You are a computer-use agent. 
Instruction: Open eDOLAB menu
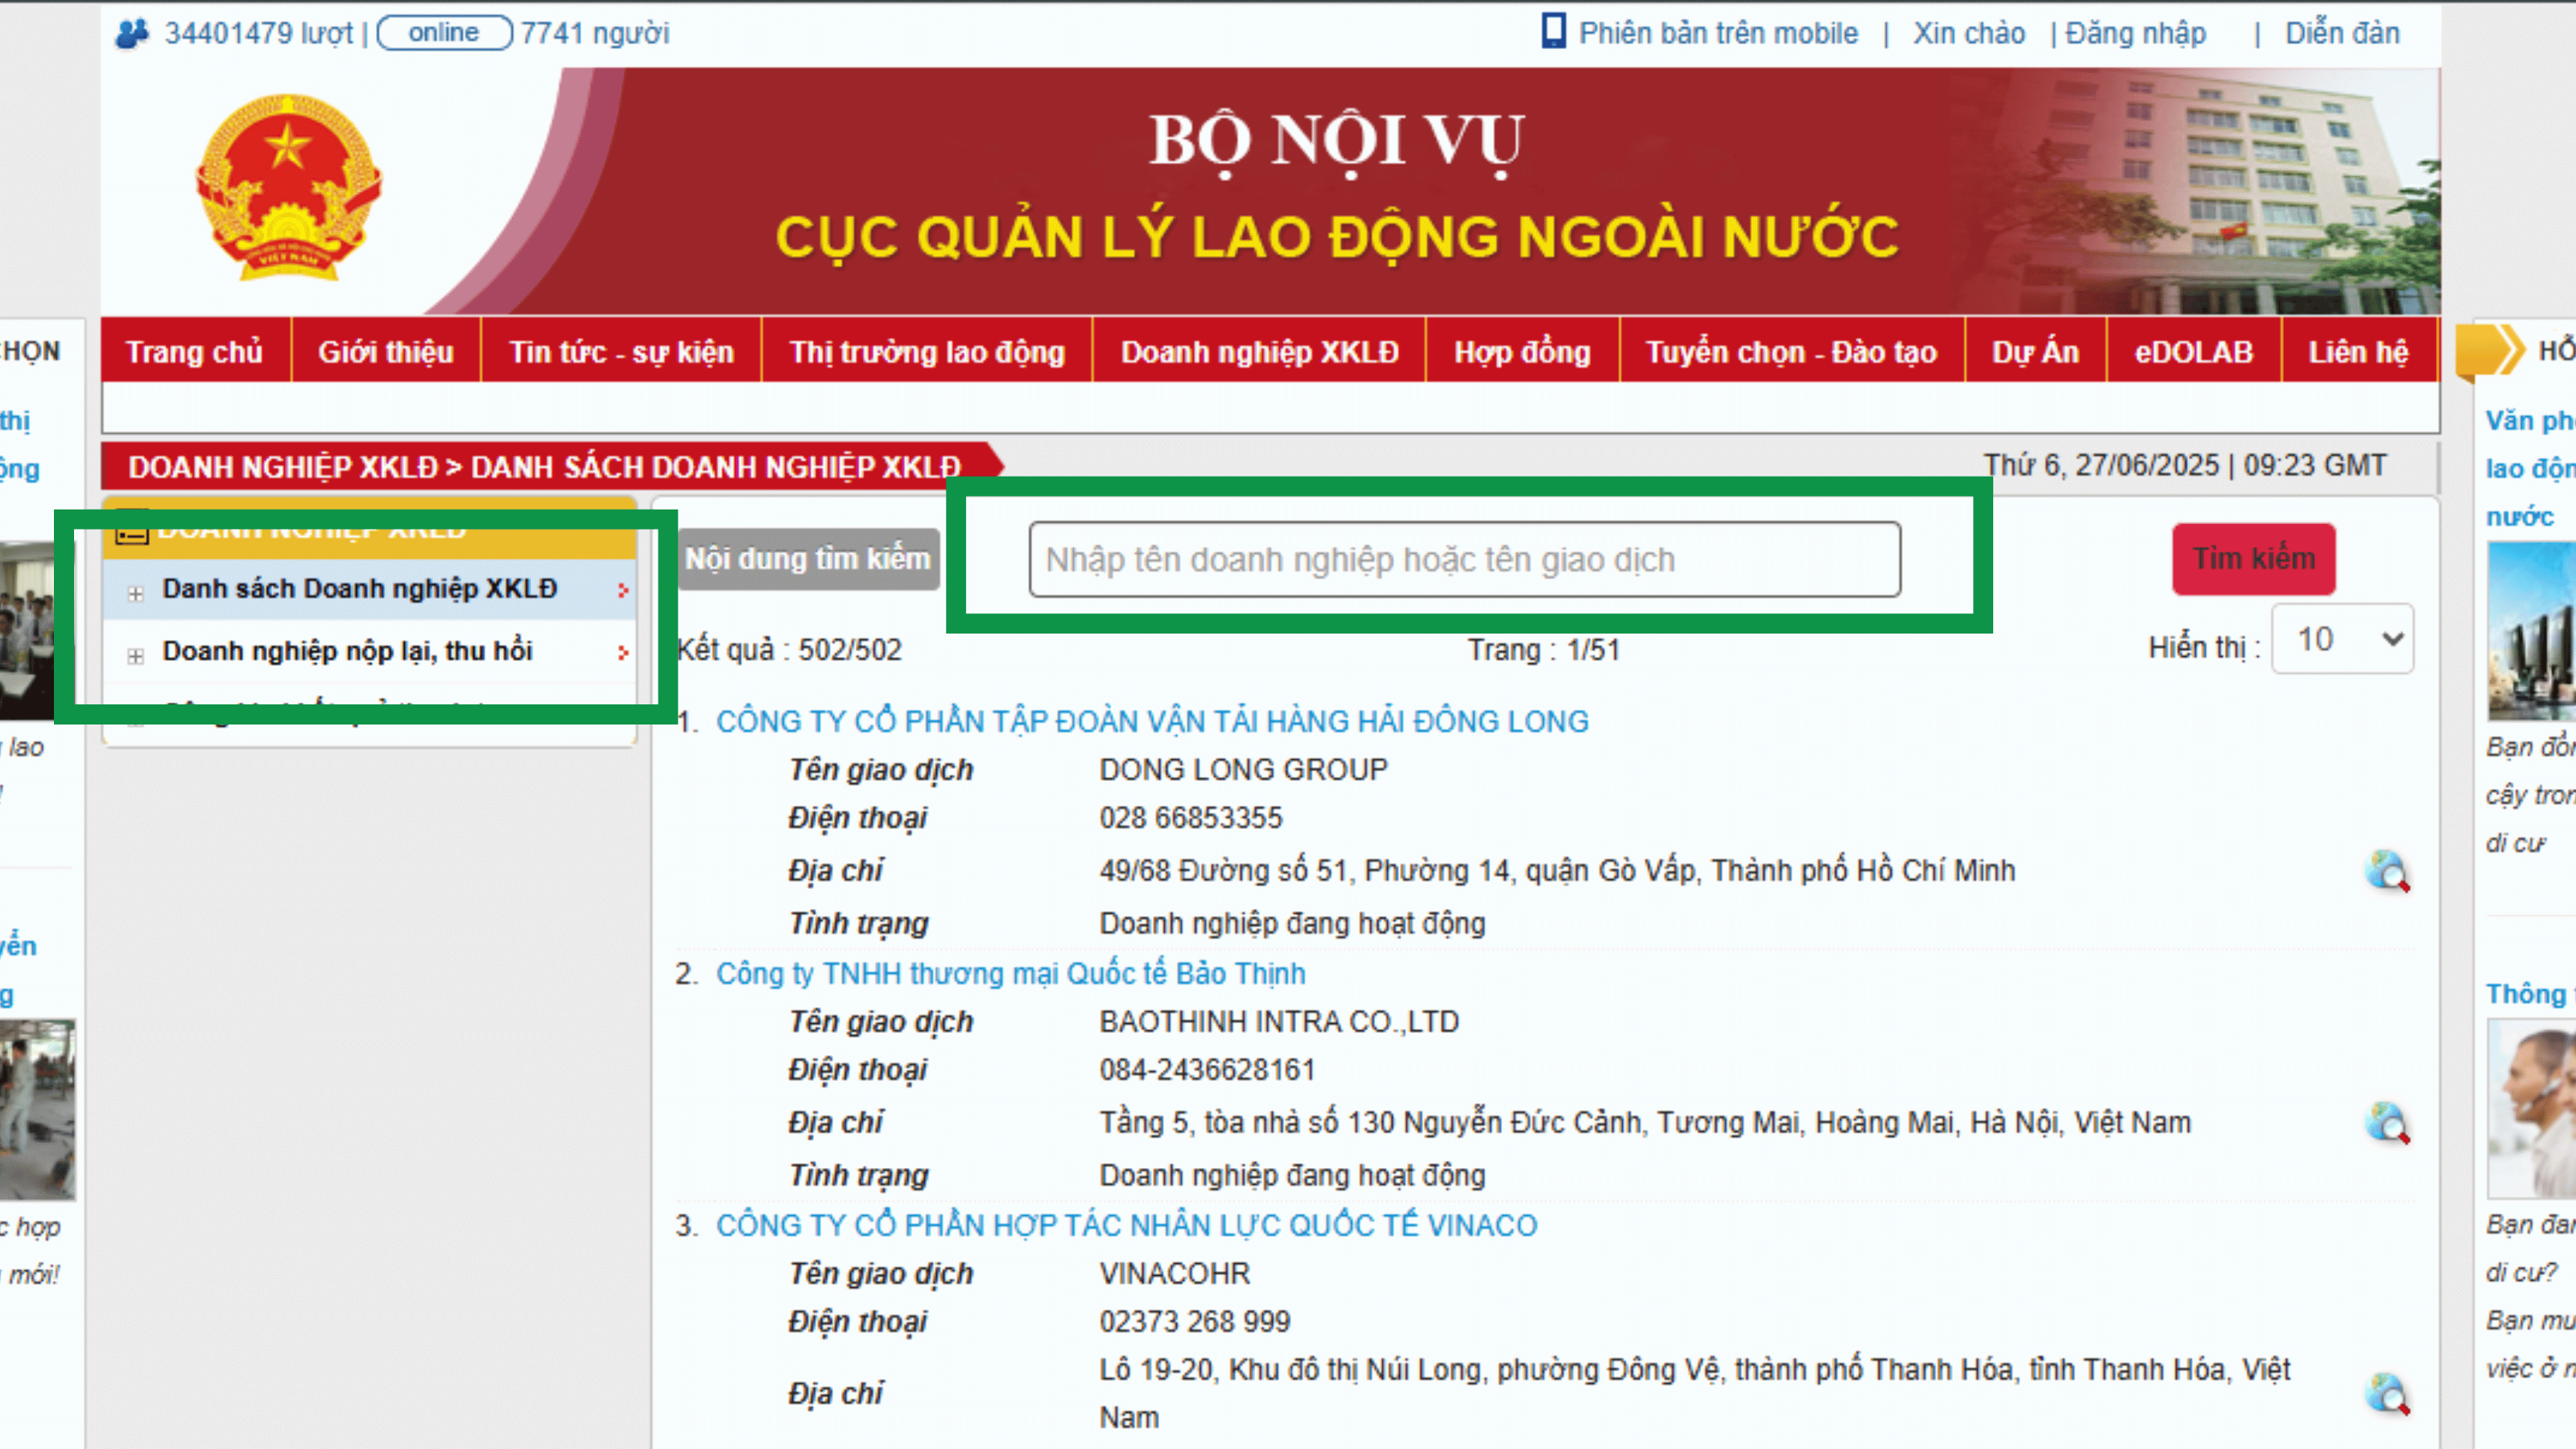pos(2194,352)
